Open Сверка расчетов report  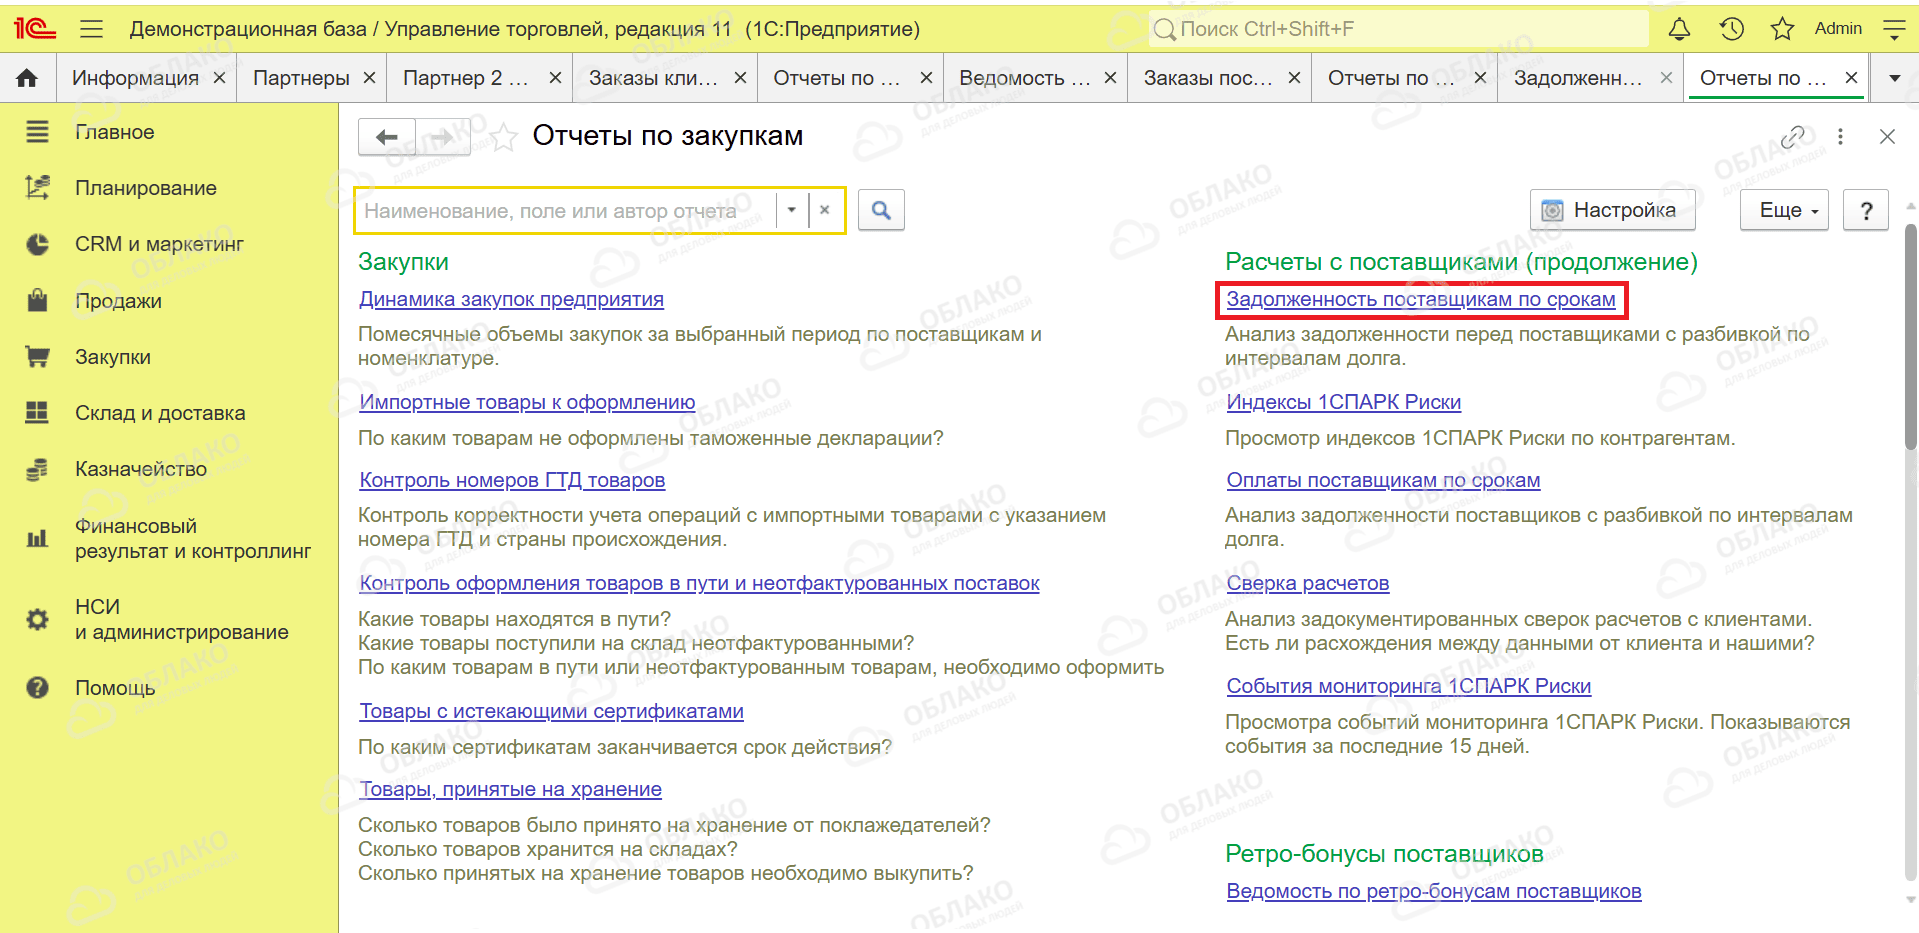click(1307, 583)
